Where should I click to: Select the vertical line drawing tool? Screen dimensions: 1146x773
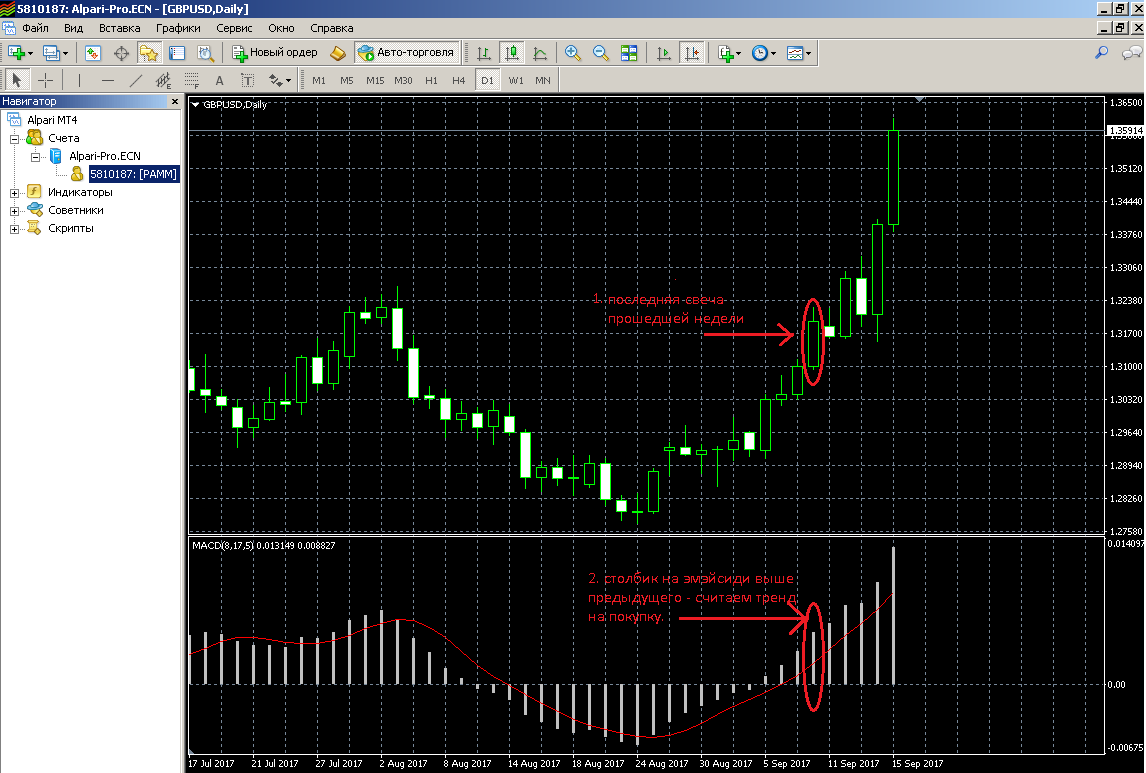pyautogui.click(x=79, y=80)
